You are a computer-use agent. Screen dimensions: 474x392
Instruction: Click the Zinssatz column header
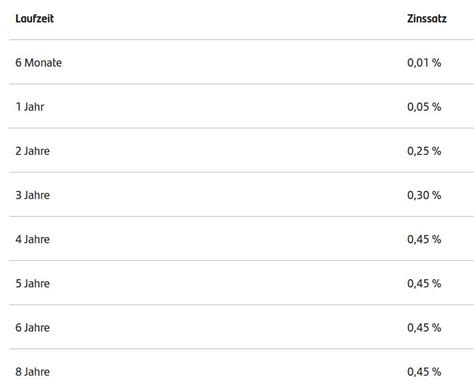pos(427,18)
